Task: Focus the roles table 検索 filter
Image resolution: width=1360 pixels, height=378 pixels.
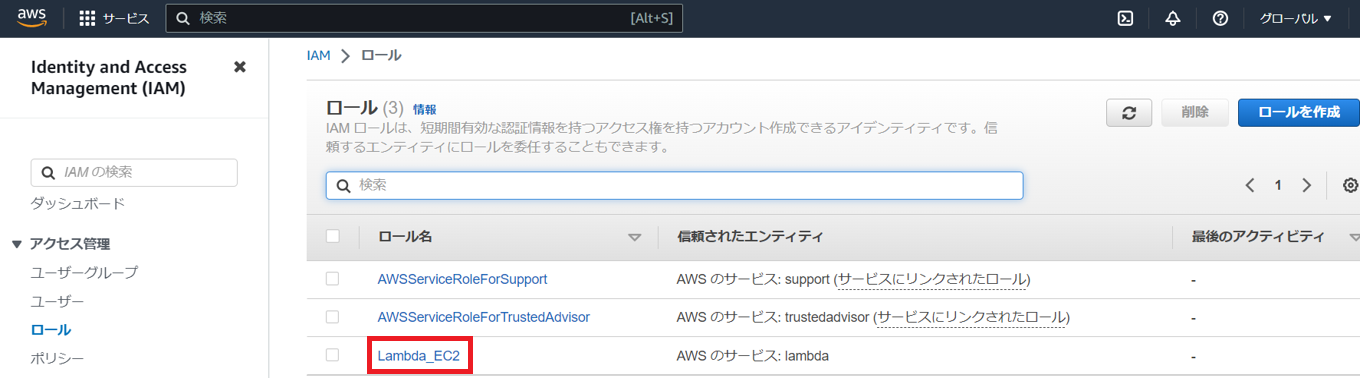Action: click(674, 185)
